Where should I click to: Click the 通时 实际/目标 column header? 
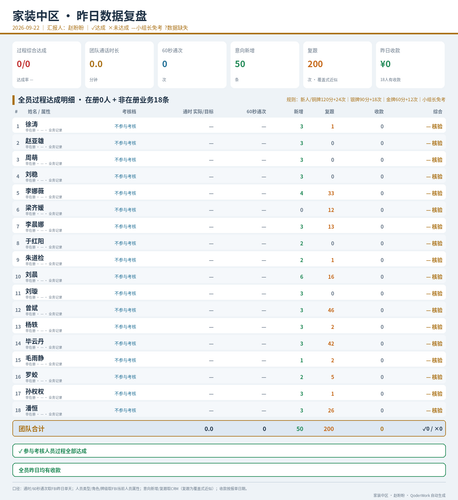tap(198, 112)
